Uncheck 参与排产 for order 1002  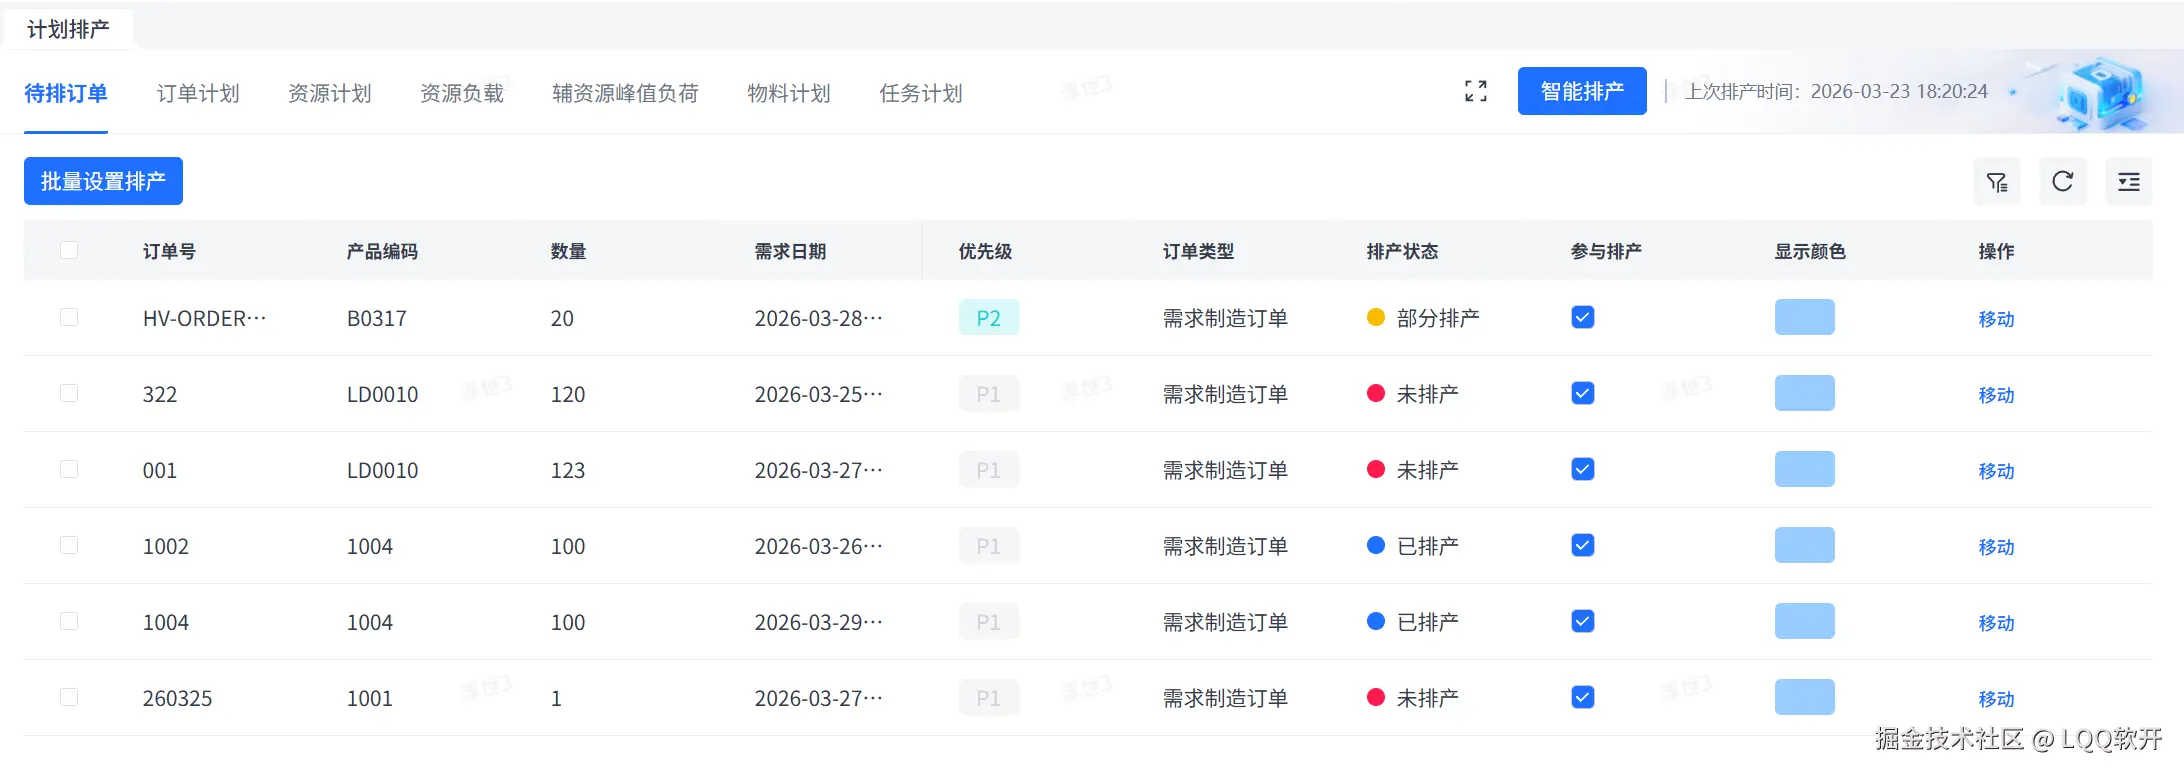click(1582, 545)
